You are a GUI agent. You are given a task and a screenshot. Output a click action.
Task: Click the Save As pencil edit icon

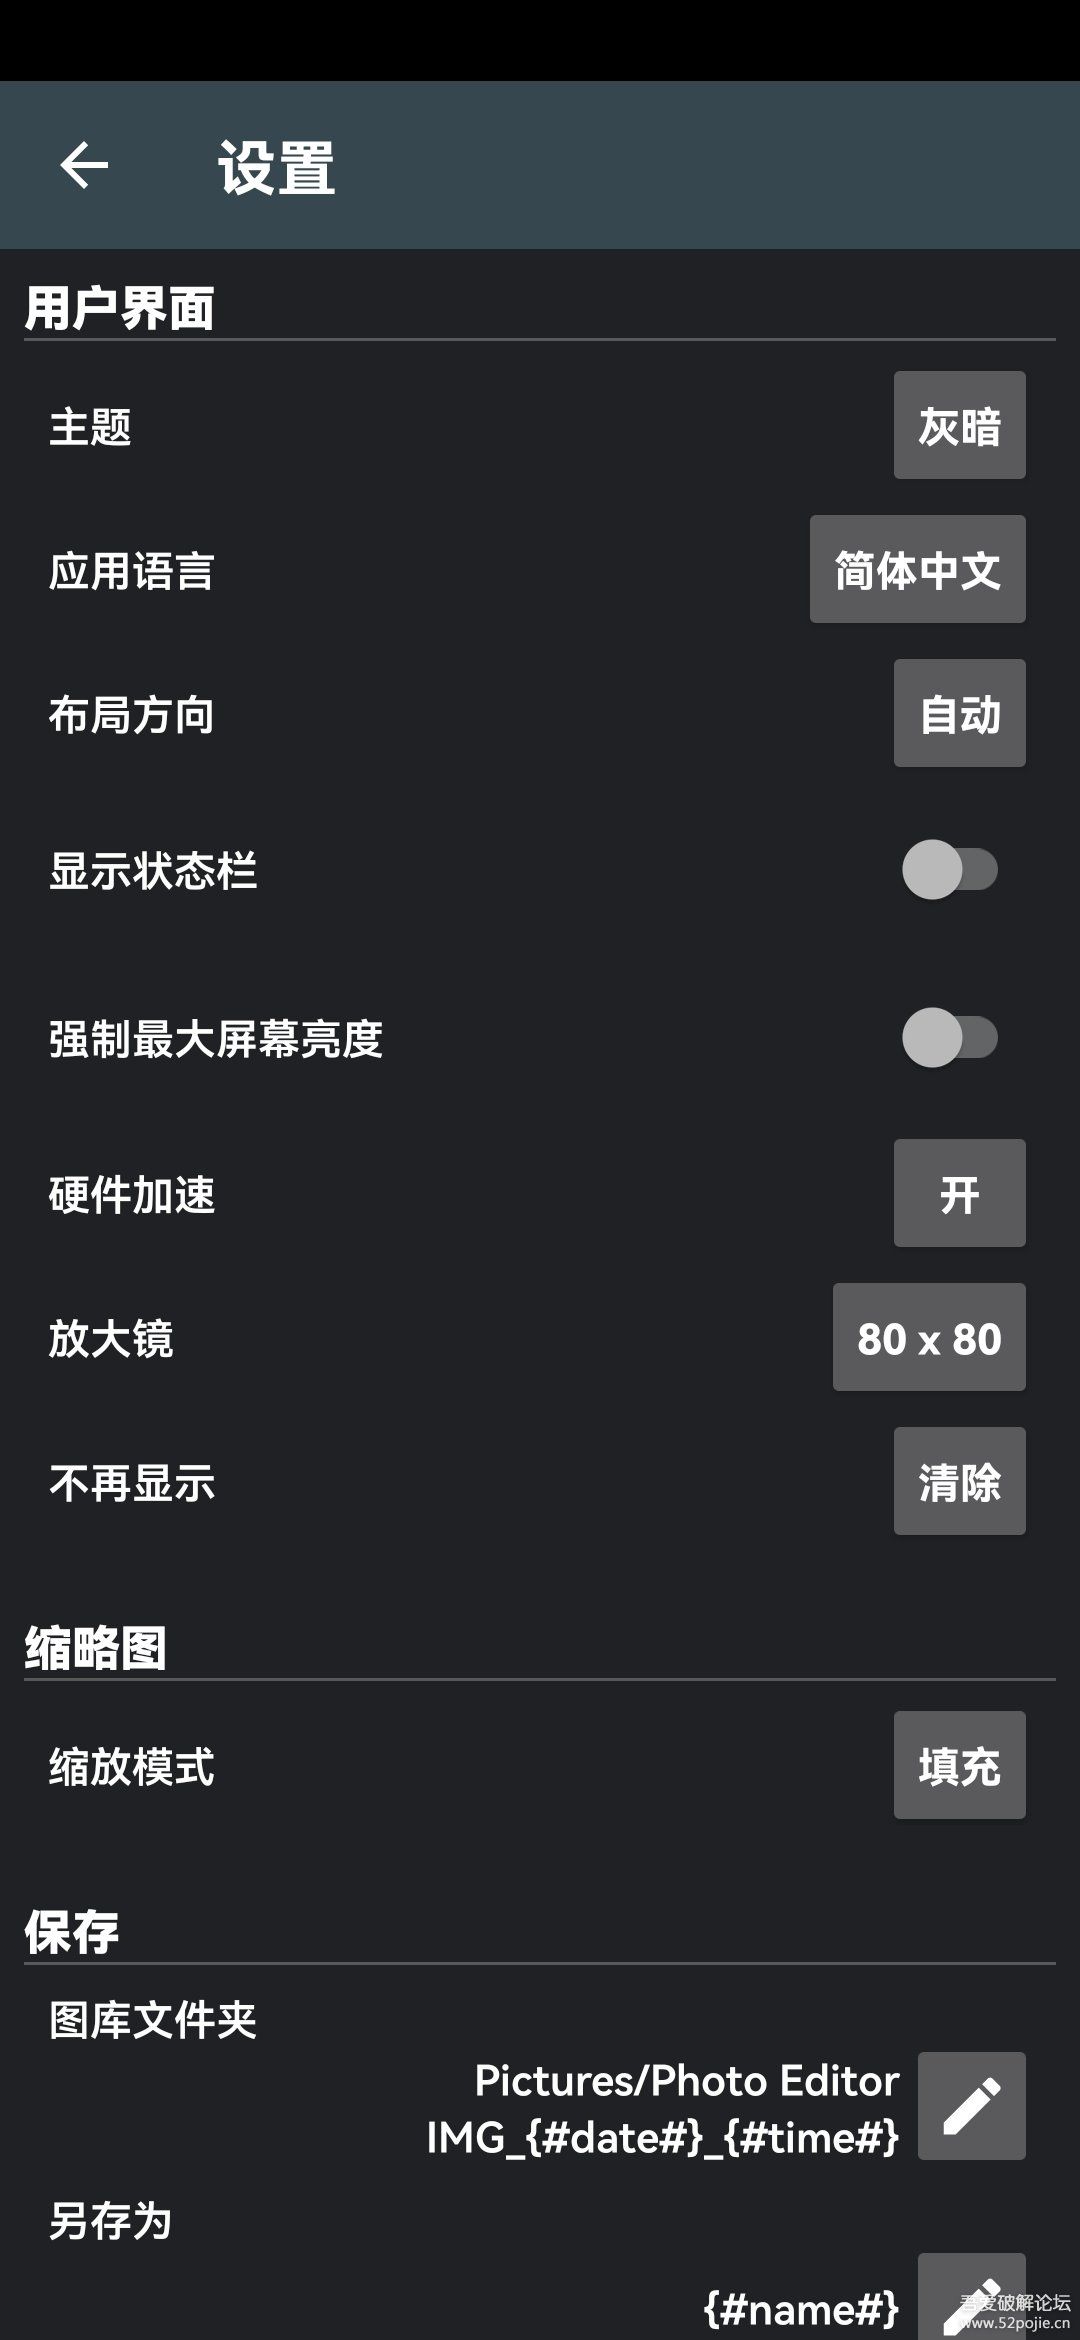click(x=971, y=2300)
